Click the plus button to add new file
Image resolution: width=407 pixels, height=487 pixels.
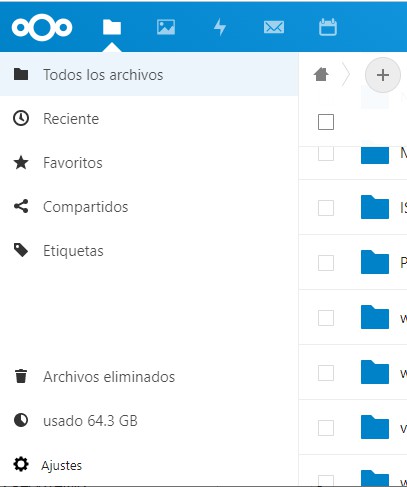[383, 75]
